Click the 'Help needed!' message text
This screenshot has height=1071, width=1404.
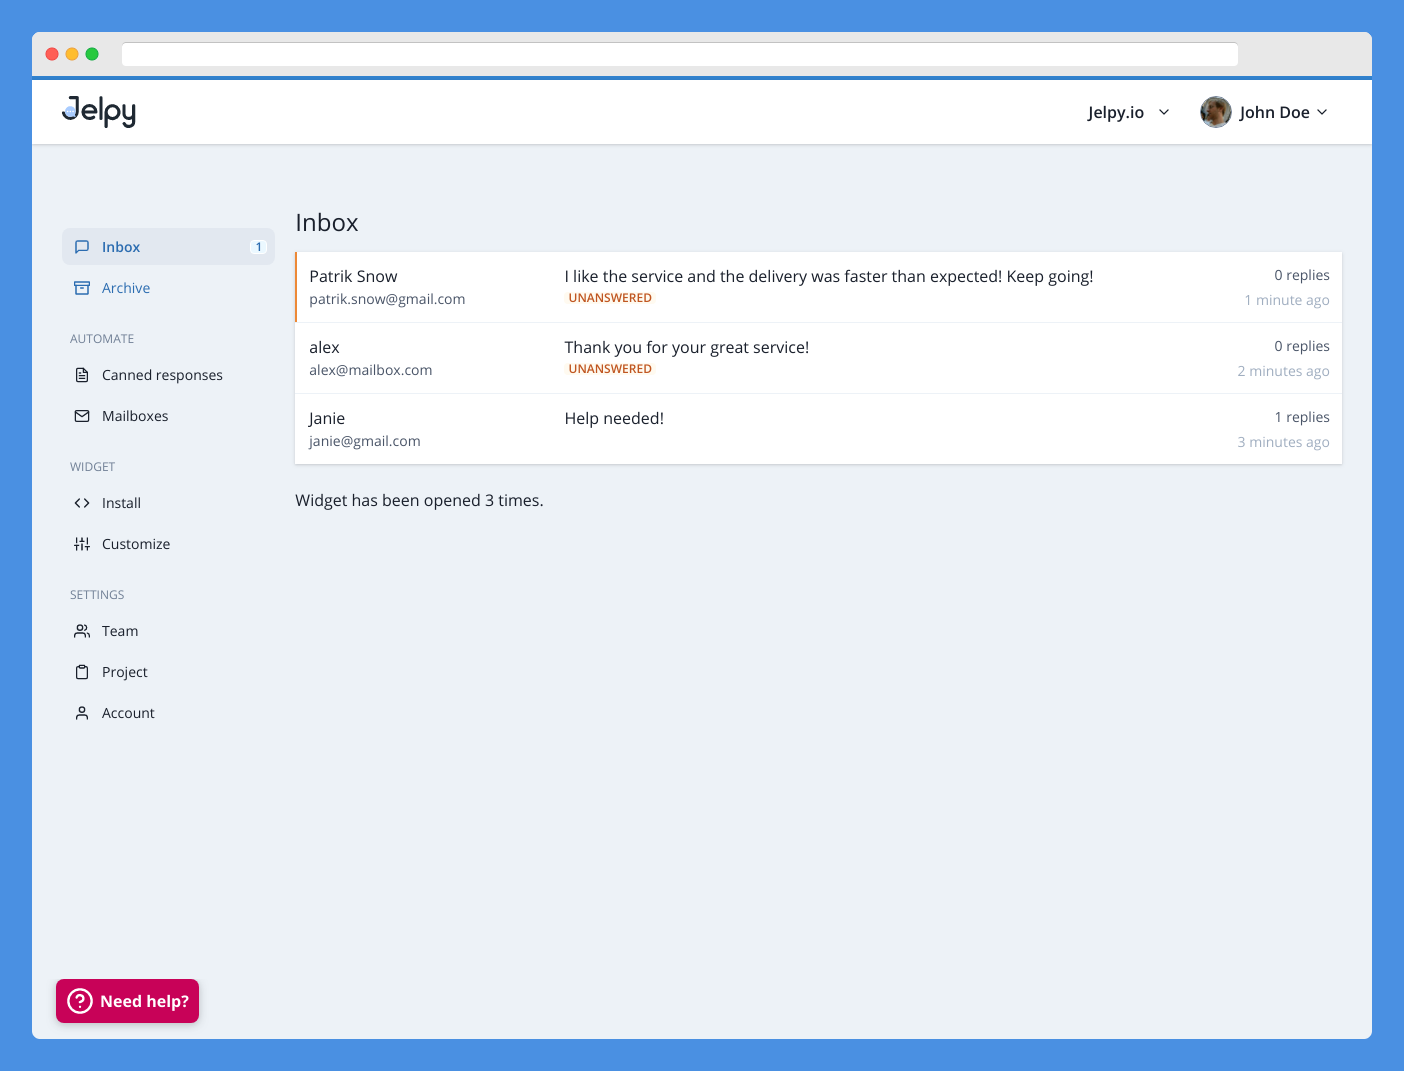click(x=614, y=418)
